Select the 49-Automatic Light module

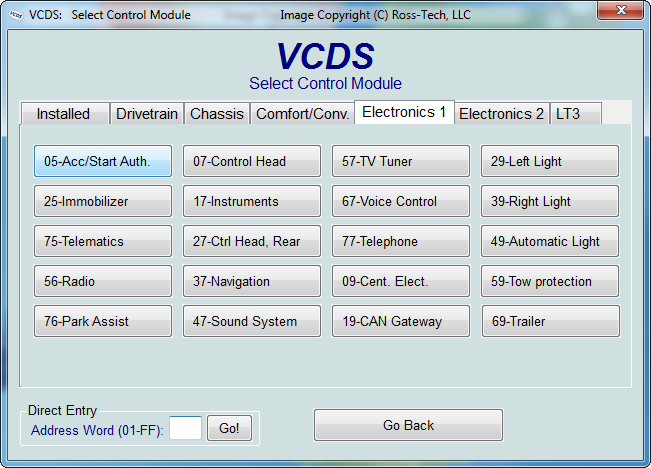click(550, 241)
